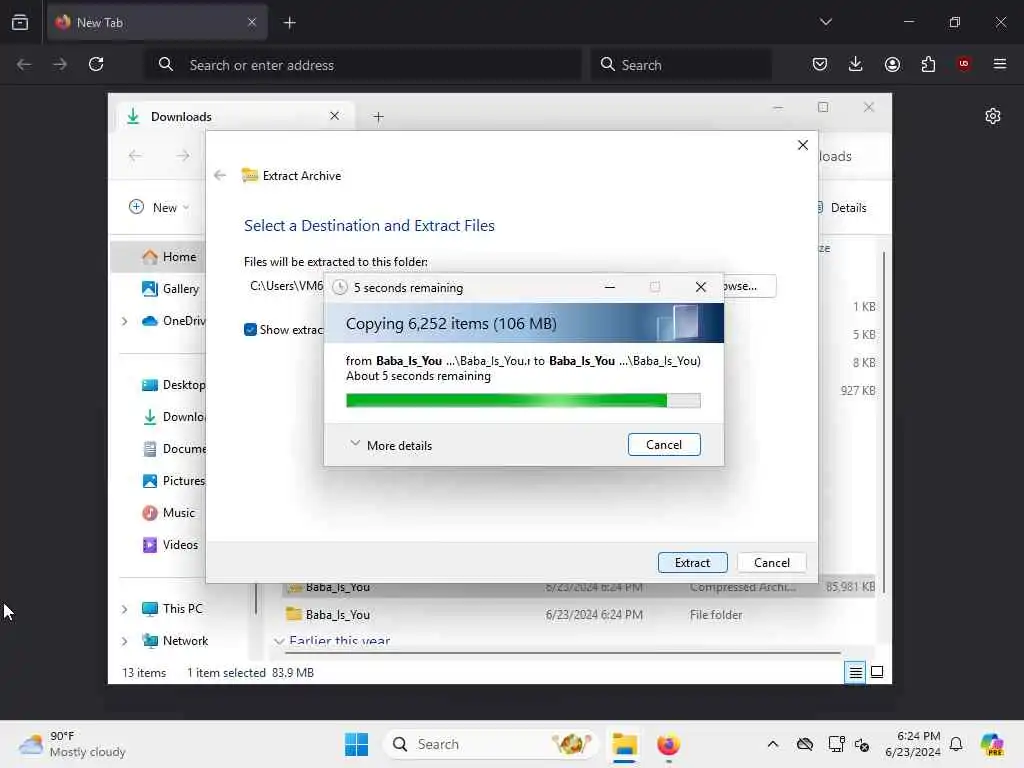Open the New dropdown in File Explorer
Screen dimensions: 1024x768
click(159, 207)
